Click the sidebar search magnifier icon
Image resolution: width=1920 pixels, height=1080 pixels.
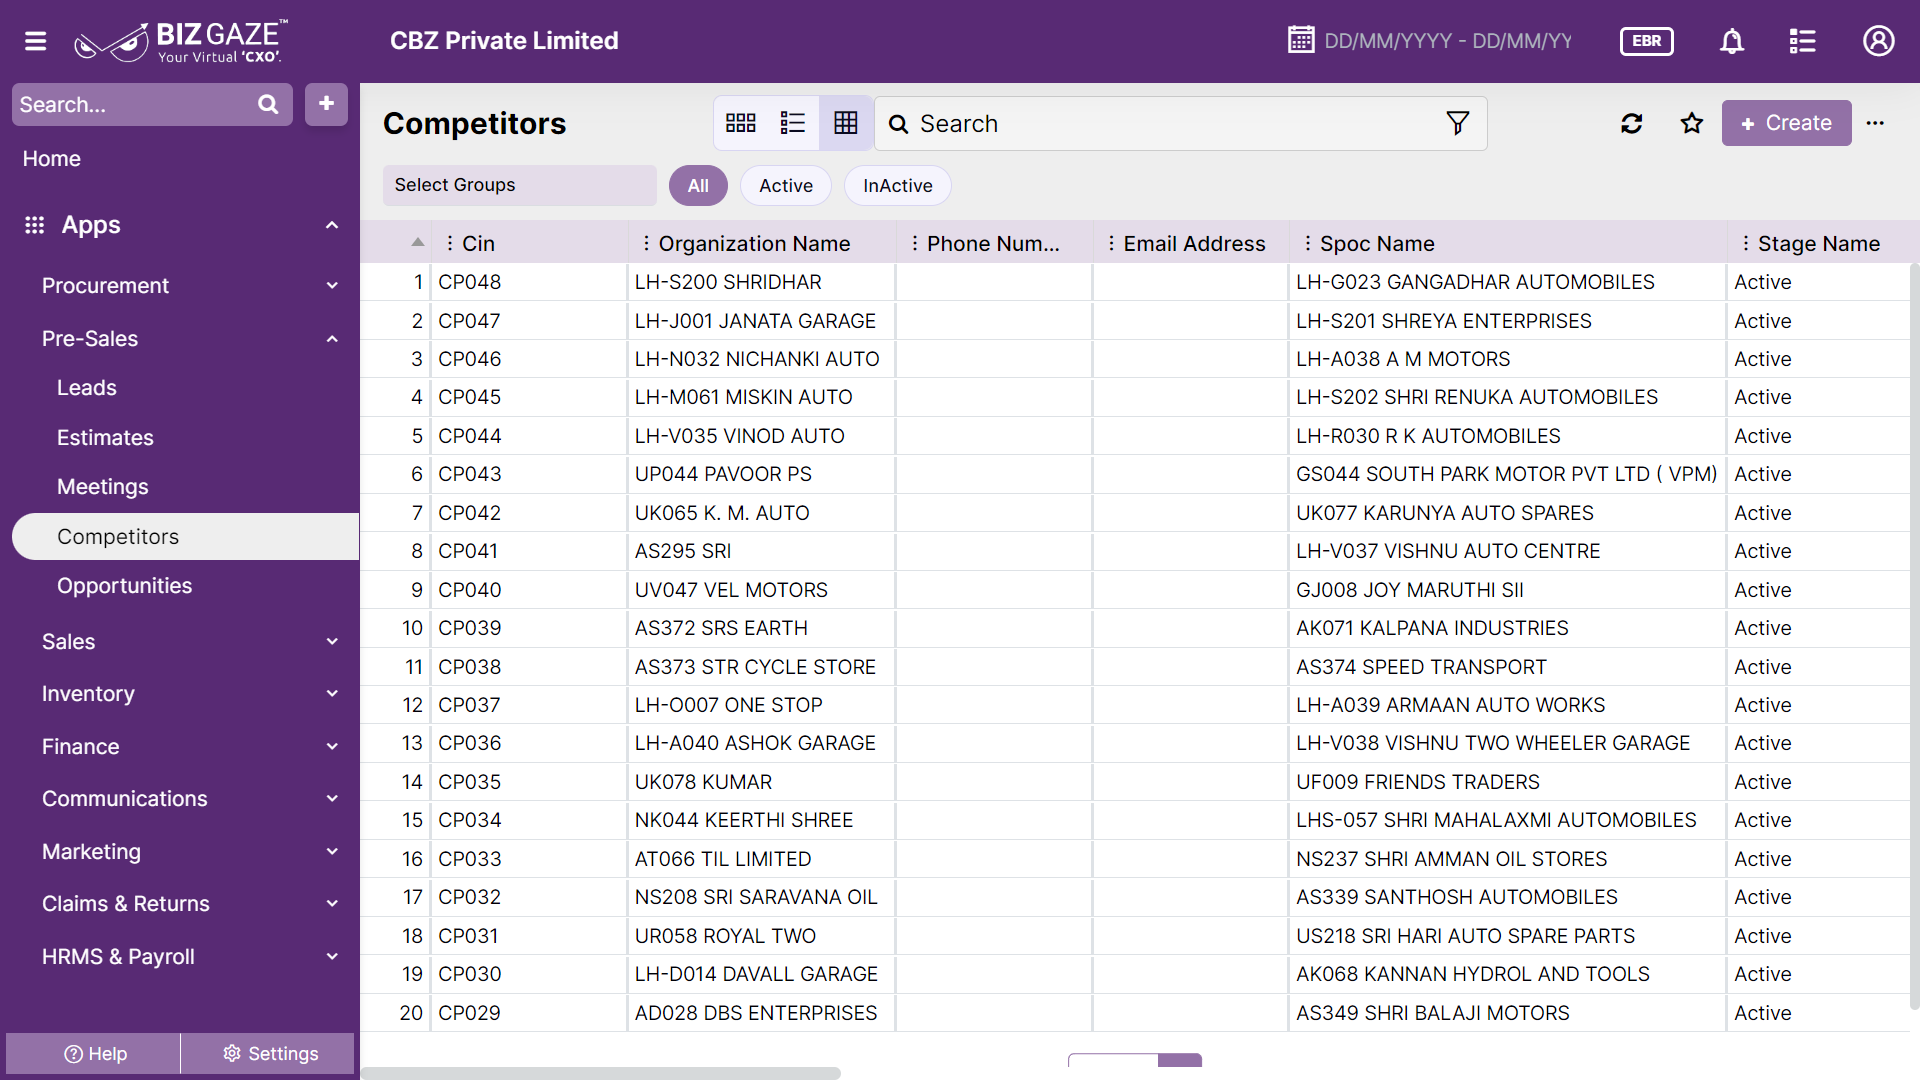[x=268, y=104]
